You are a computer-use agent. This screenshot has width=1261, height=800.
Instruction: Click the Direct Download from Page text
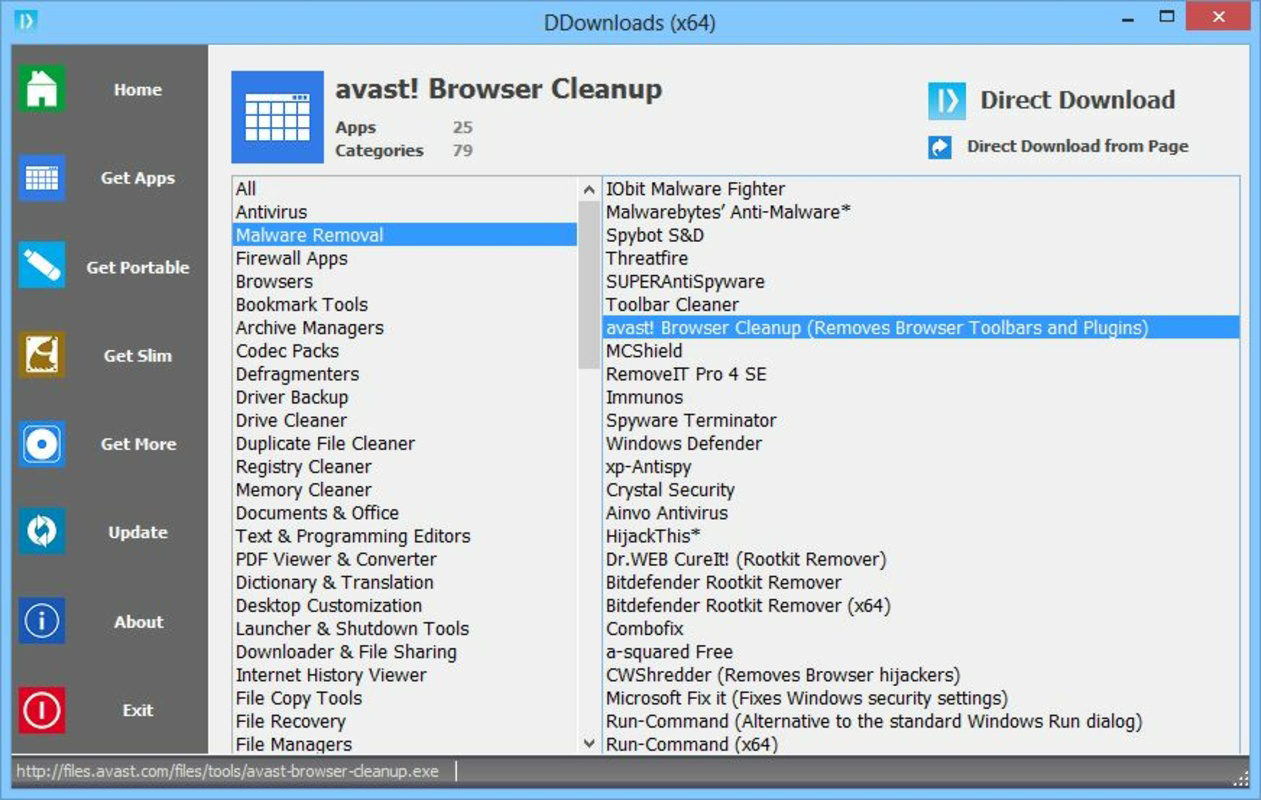tap(1077, 146)
